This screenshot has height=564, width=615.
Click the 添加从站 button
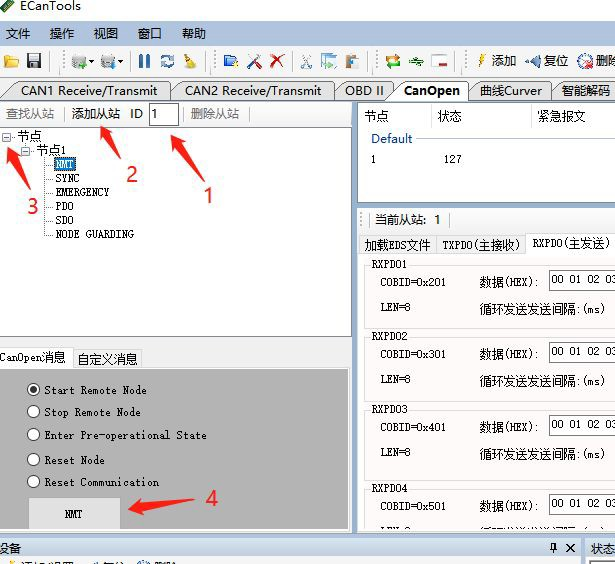(x=96, y=114)
